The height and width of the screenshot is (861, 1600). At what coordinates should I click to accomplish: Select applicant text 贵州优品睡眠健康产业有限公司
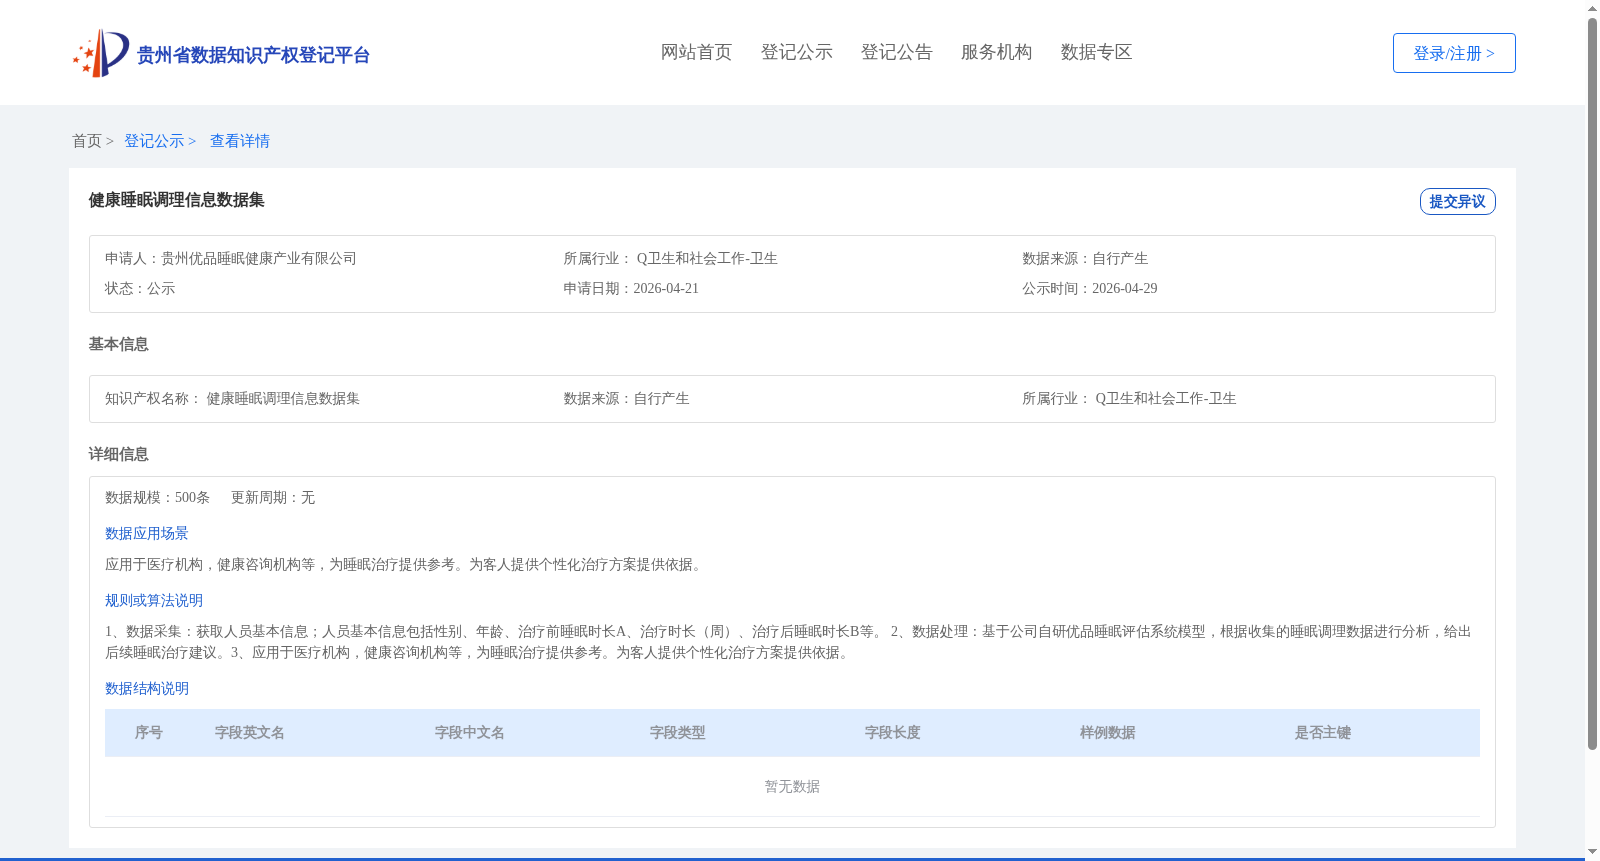pyautogui.click(x=259, y=258)
